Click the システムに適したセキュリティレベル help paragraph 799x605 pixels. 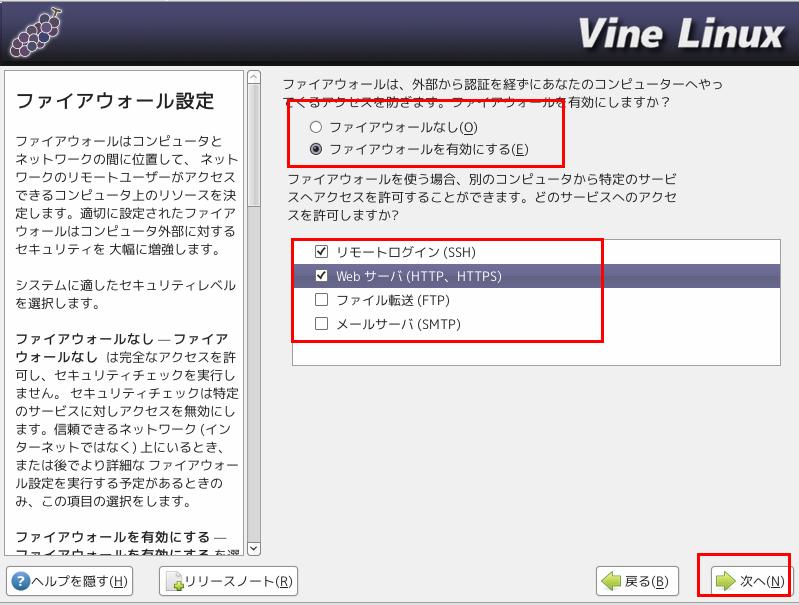(125, 294)
